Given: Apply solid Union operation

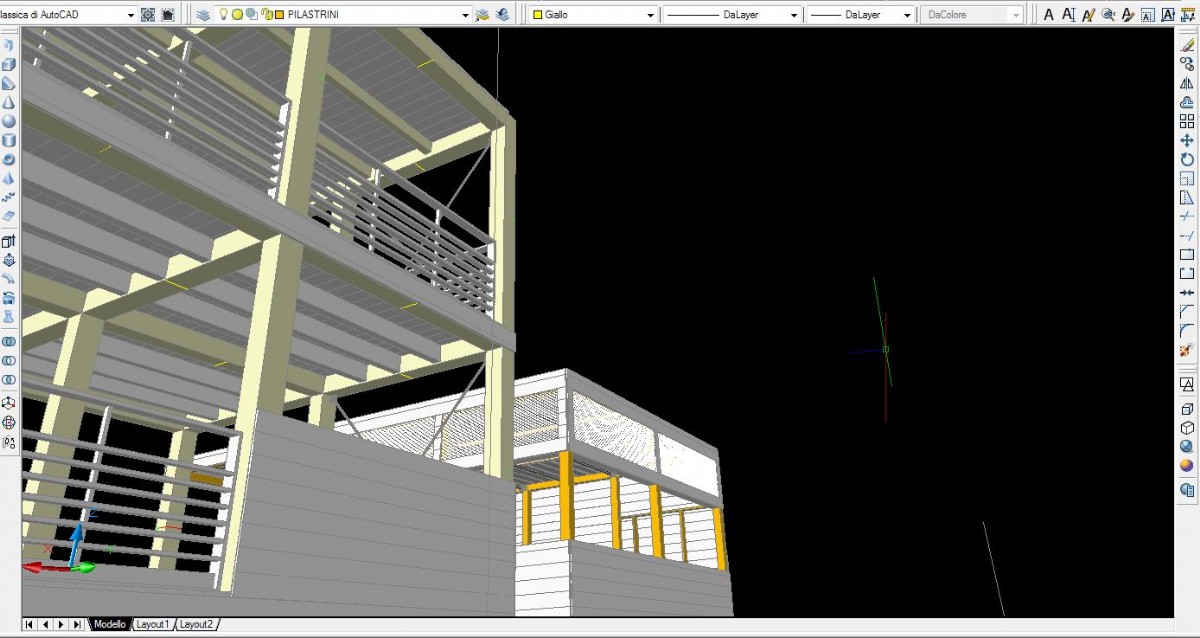Looking at the screenshot, I should pyautogui.click(x=9, y=341).
